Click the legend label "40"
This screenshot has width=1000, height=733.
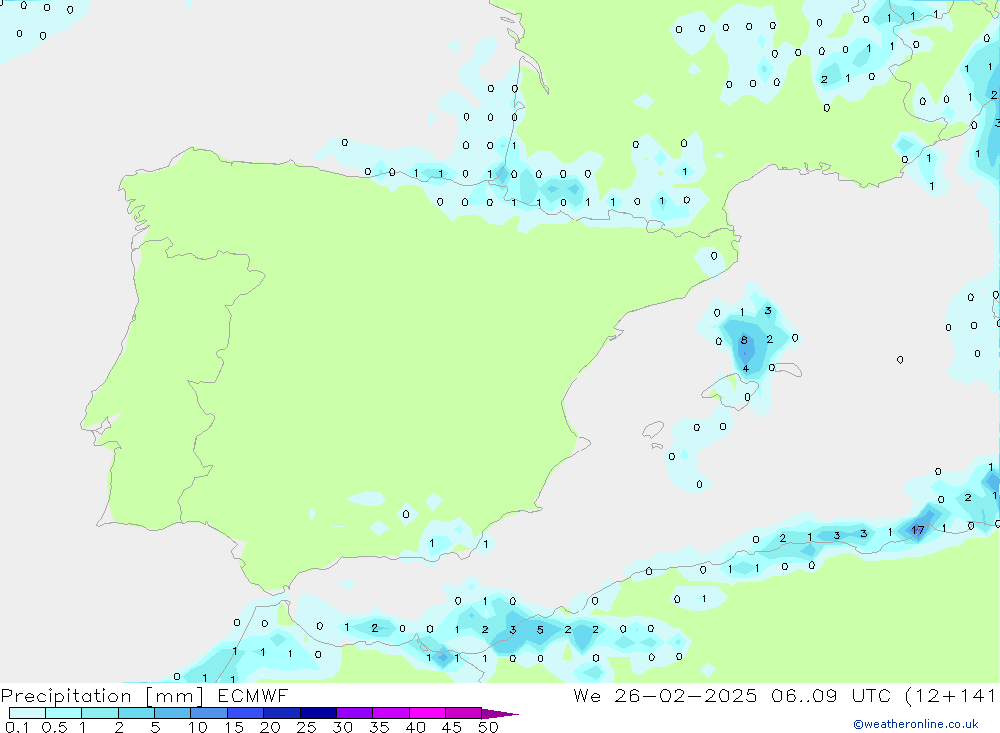point(416,727)
